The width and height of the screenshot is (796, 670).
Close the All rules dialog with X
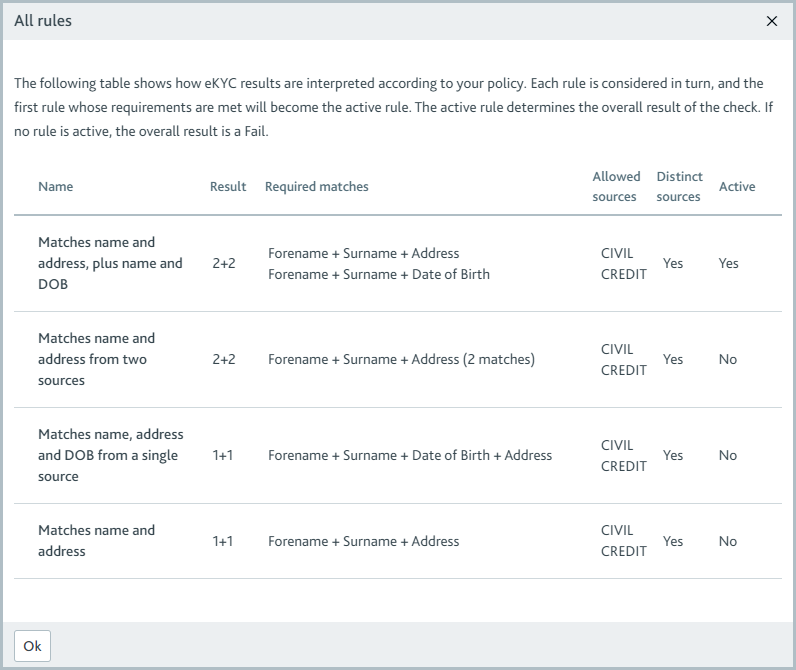[x=772, y=21]
